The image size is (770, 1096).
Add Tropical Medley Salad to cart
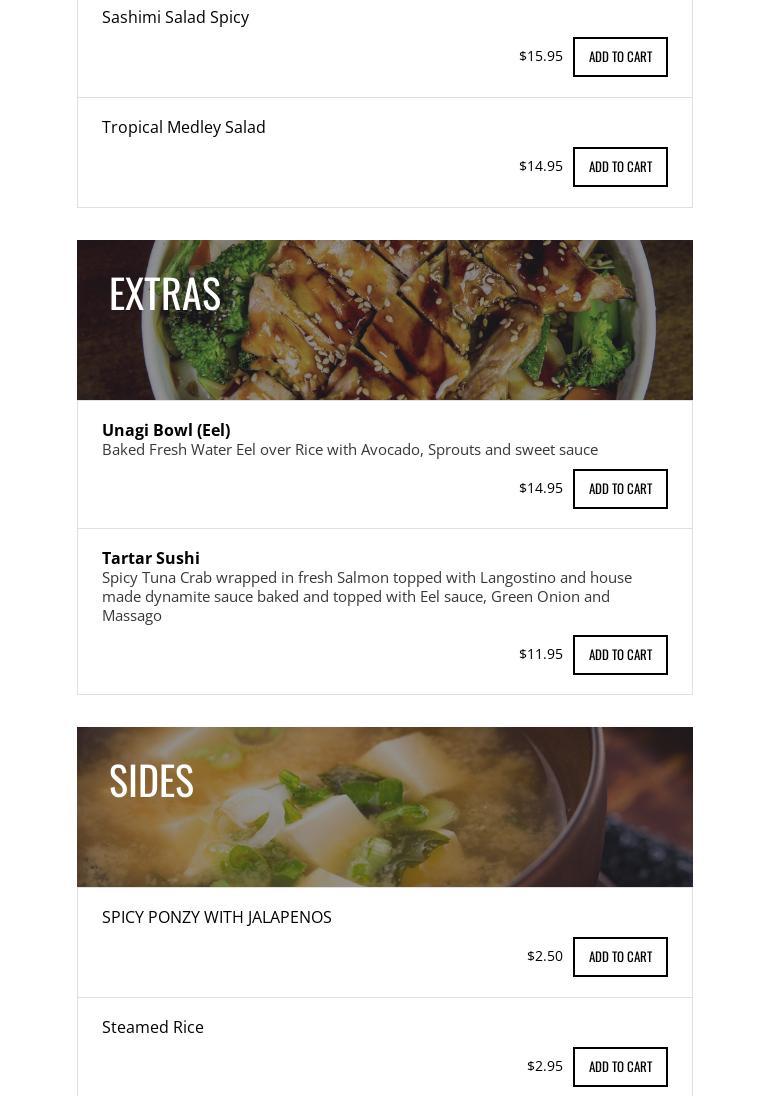(620, 166)
